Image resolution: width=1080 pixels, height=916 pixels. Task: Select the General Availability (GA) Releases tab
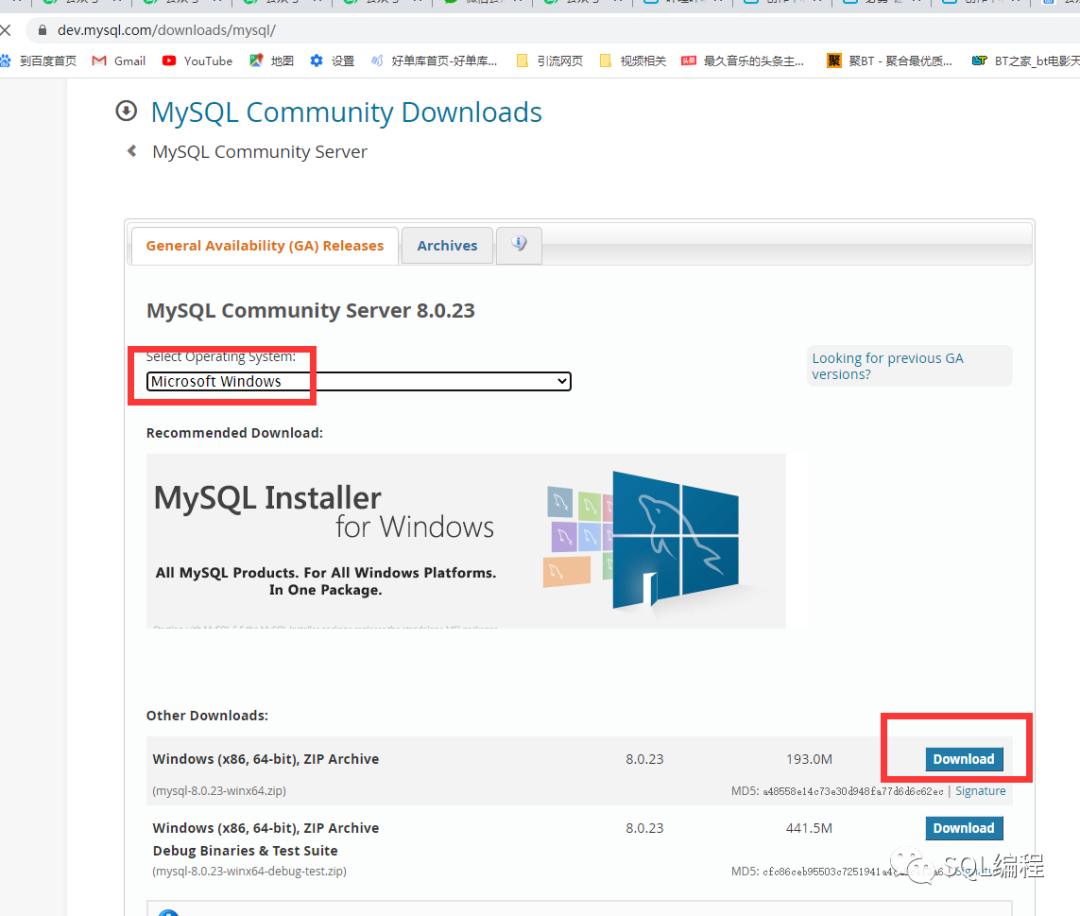pos(264,246)
